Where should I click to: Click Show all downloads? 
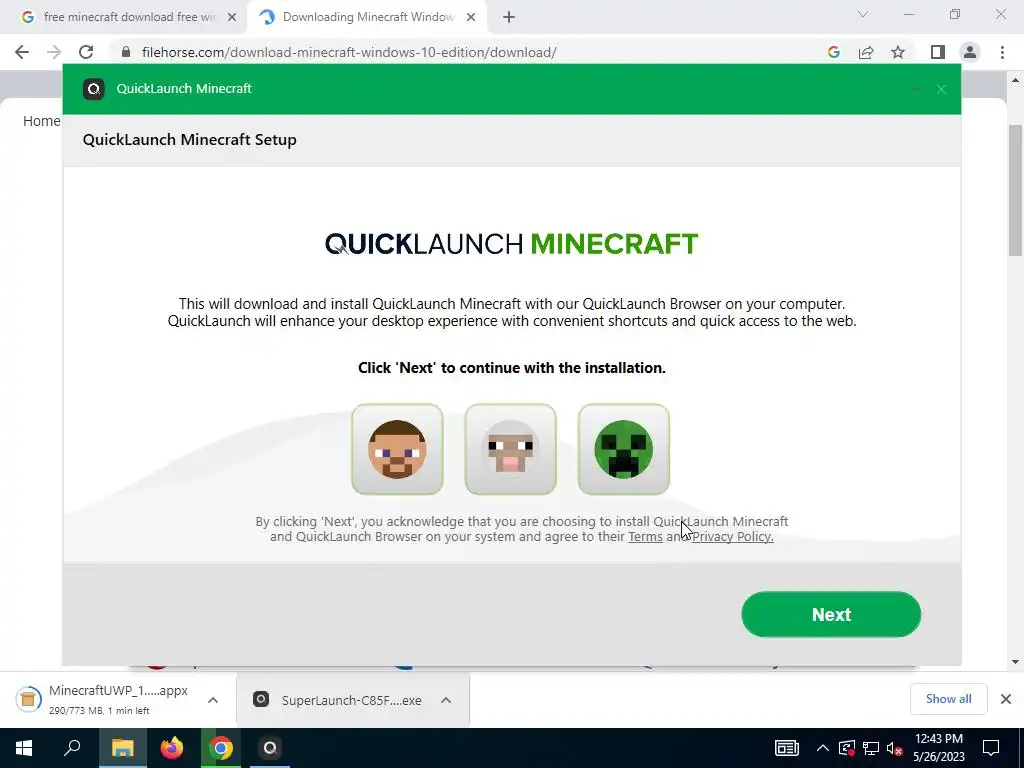pos(948,699)
